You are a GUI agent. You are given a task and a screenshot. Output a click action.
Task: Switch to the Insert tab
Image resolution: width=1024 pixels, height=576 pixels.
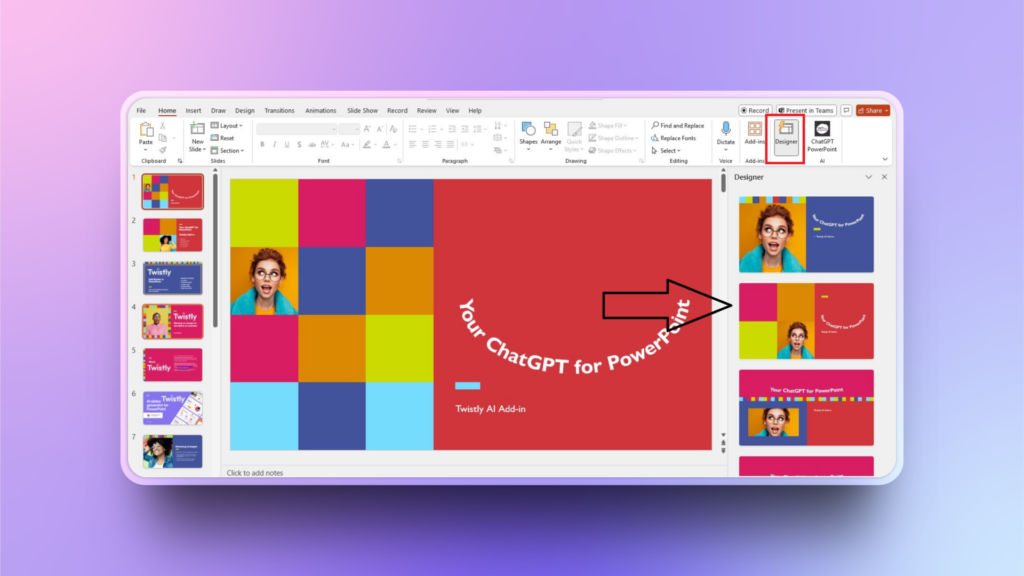coord(193,110)
